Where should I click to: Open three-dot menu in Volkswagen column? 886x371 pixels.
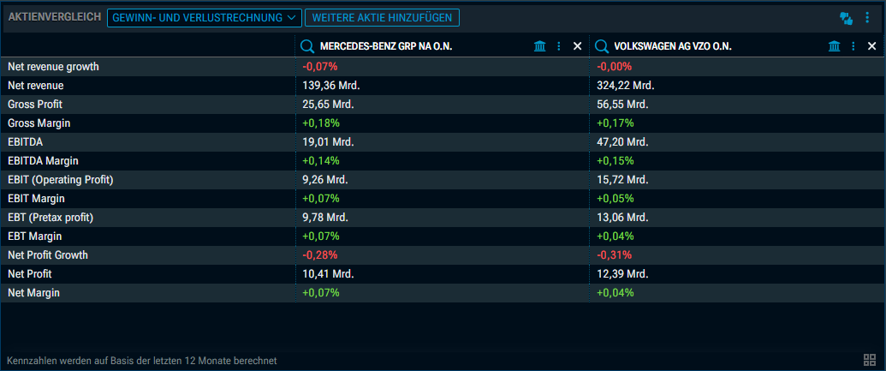pyautogui.click(x=853, y=47)
